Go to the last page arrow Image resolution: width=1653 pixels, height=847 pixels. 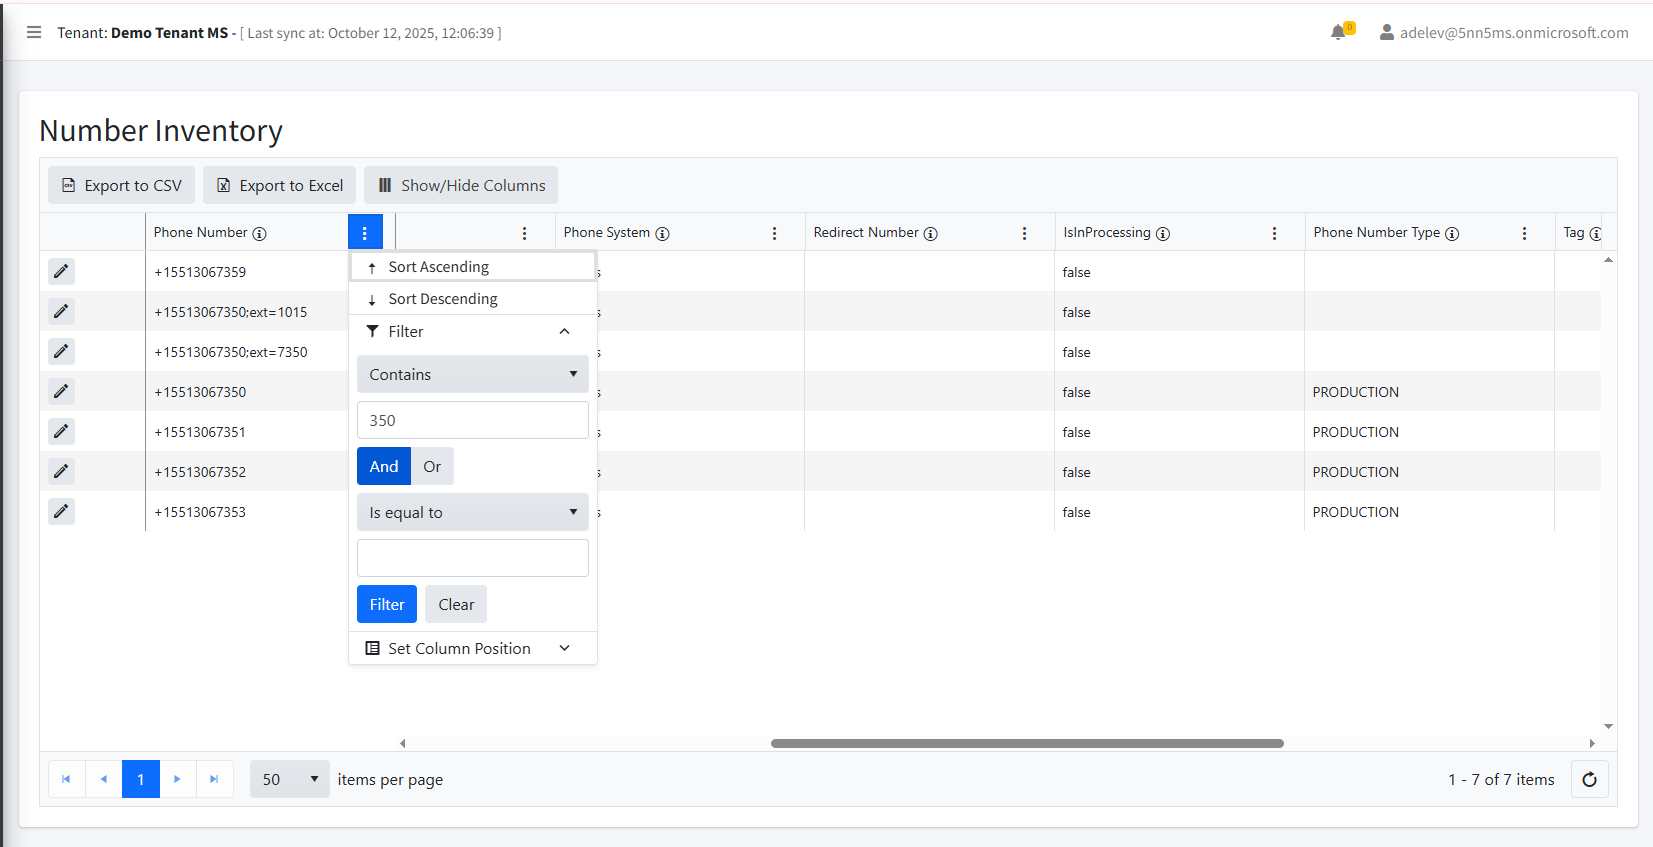(x=214, y=779)
